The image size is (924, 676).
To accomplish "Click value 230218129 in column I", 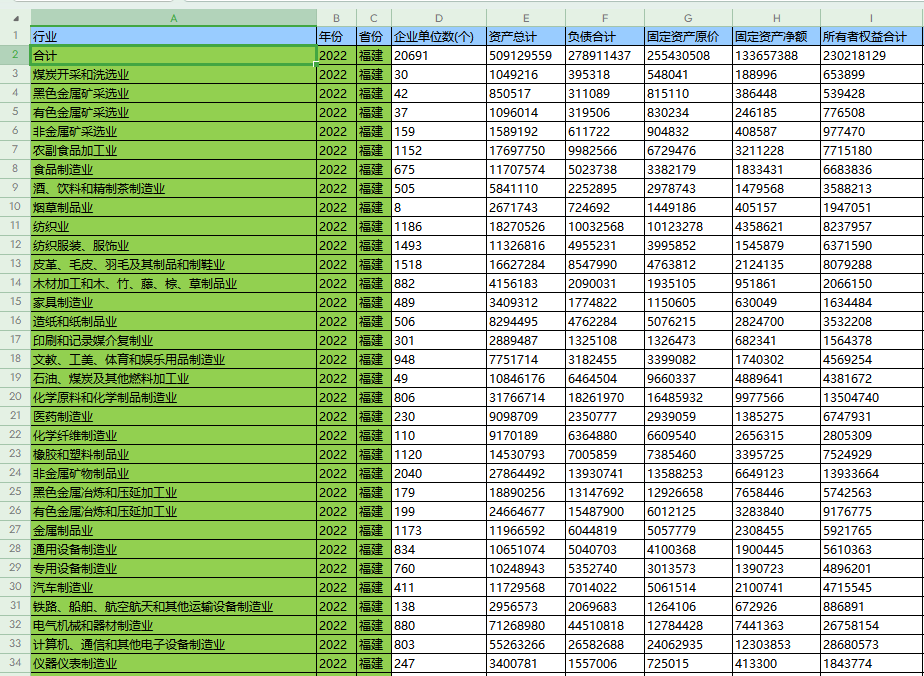I will click(871, 55).
